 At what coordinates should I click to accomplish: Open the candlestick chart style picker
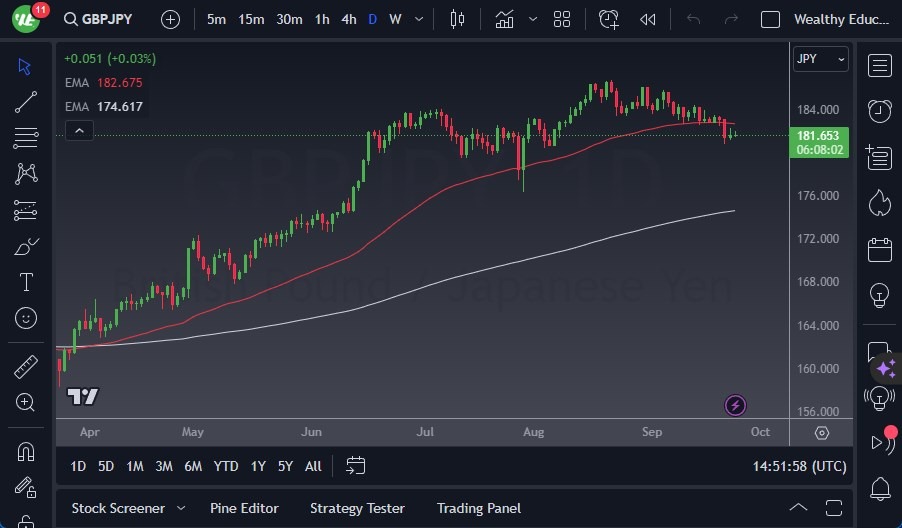click(x=458, y=19)
